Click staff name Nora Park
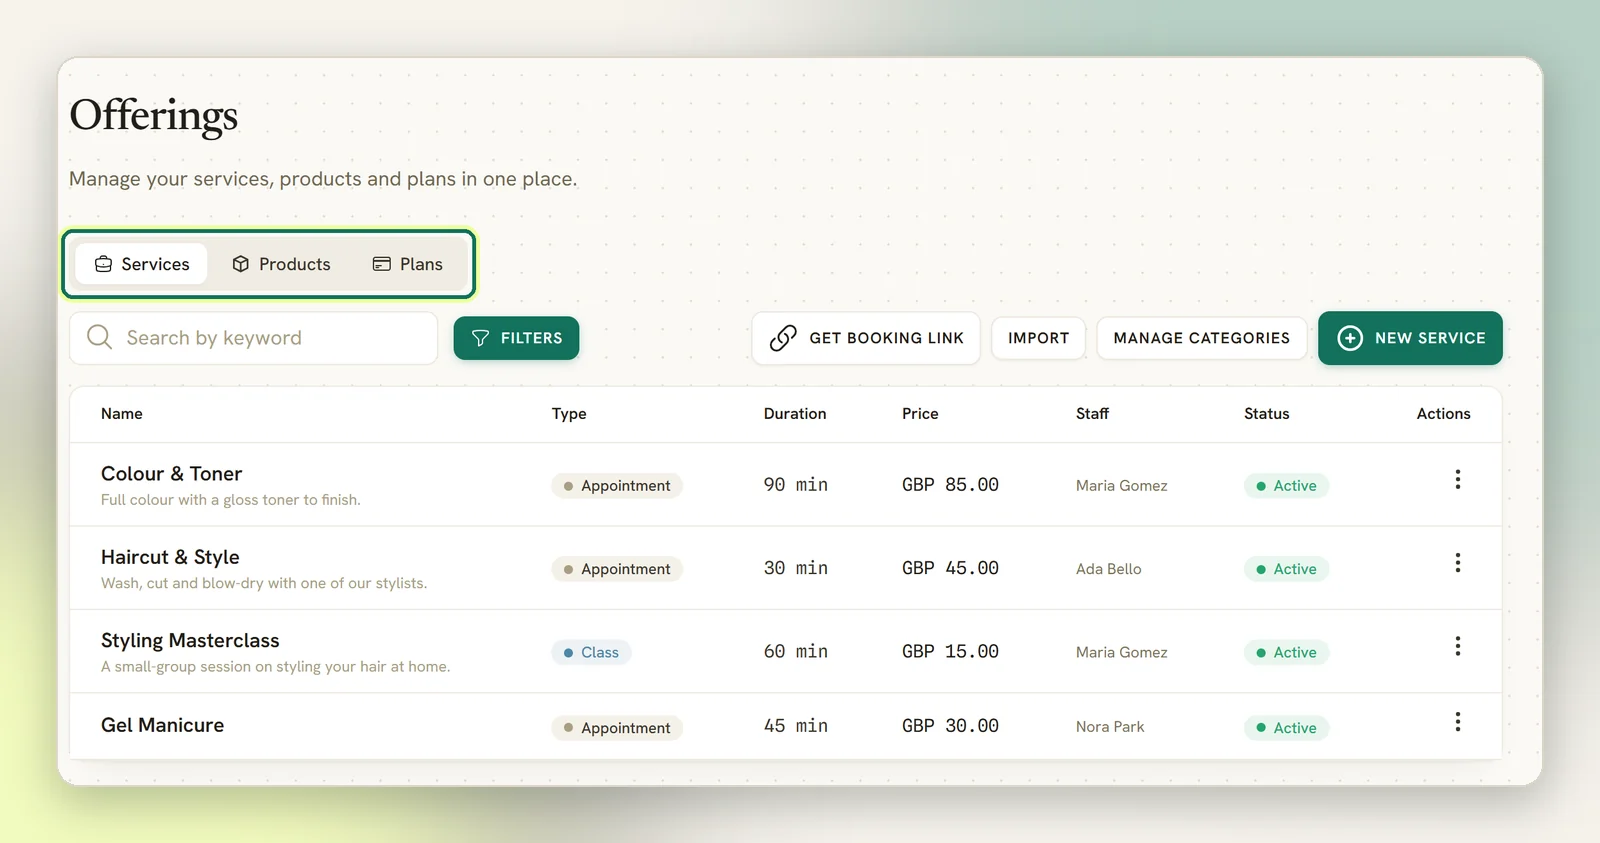Viewport: 1600px width, 843px height. tap(1110, 727)
